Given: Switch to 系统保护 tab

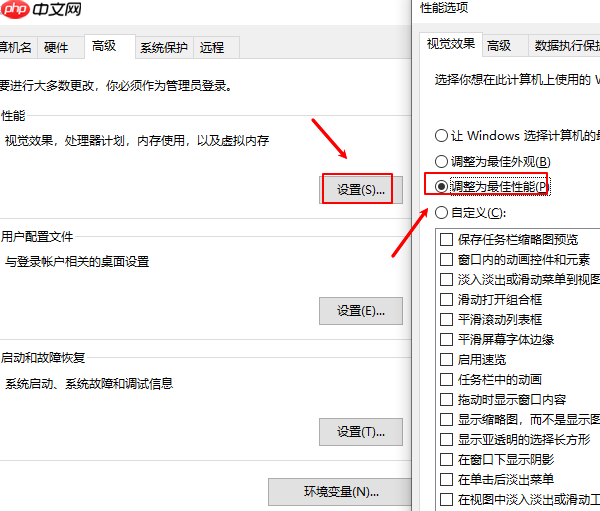Looking at the screenshot, I should point(164,47).
